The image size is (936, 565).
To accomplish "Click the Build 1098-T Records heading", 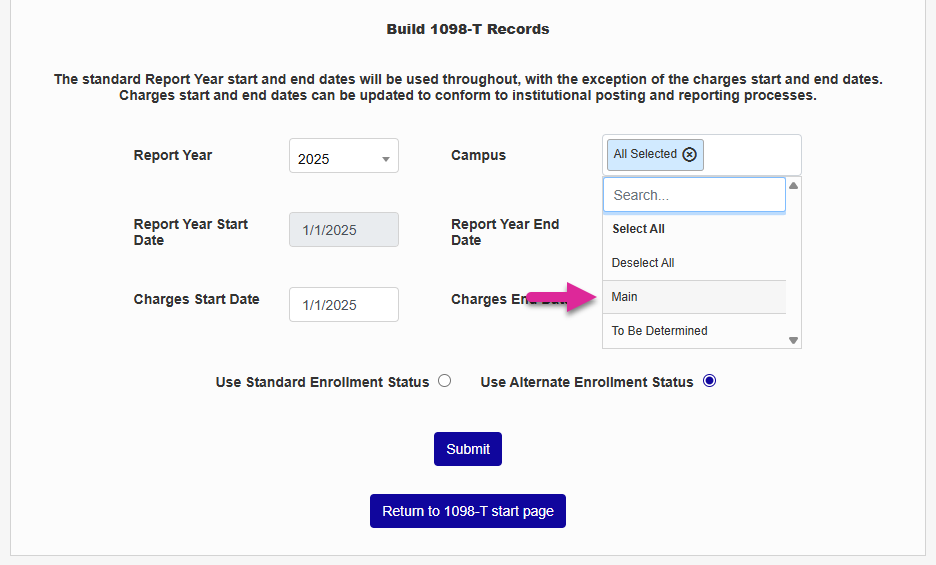I will (x=468, y=29).
